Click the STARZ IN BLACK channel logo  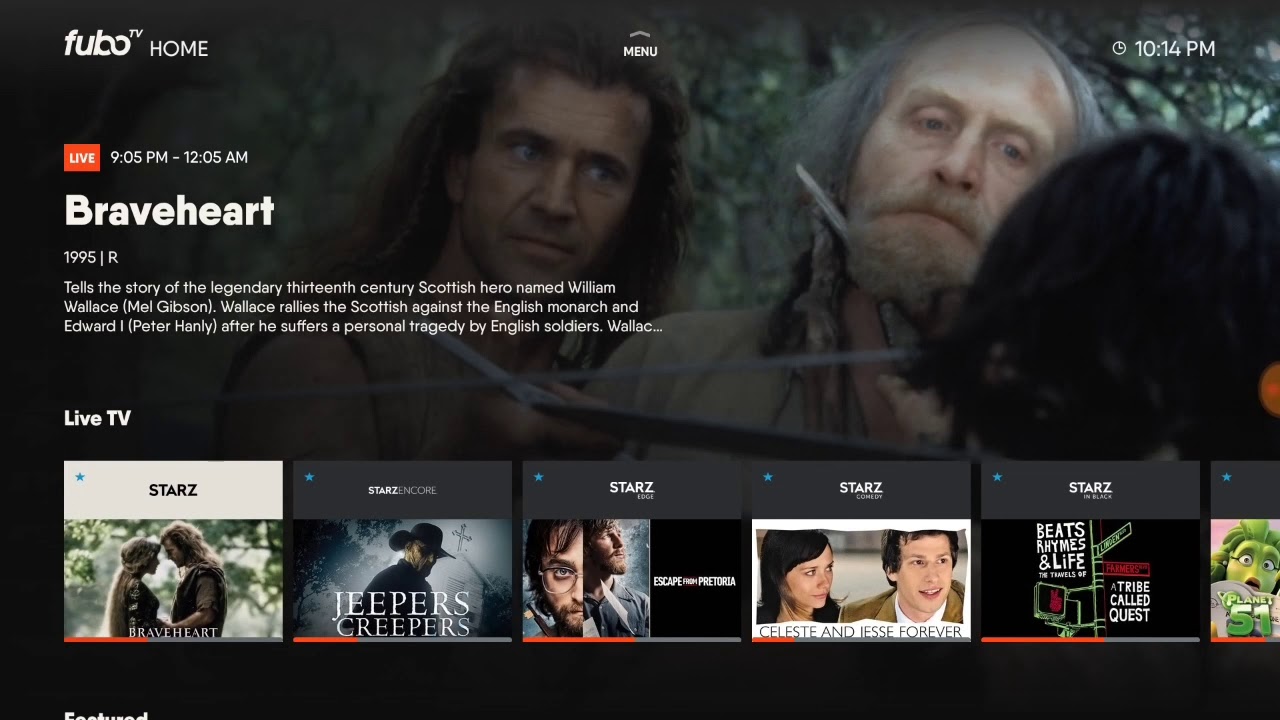(1090, 489)
